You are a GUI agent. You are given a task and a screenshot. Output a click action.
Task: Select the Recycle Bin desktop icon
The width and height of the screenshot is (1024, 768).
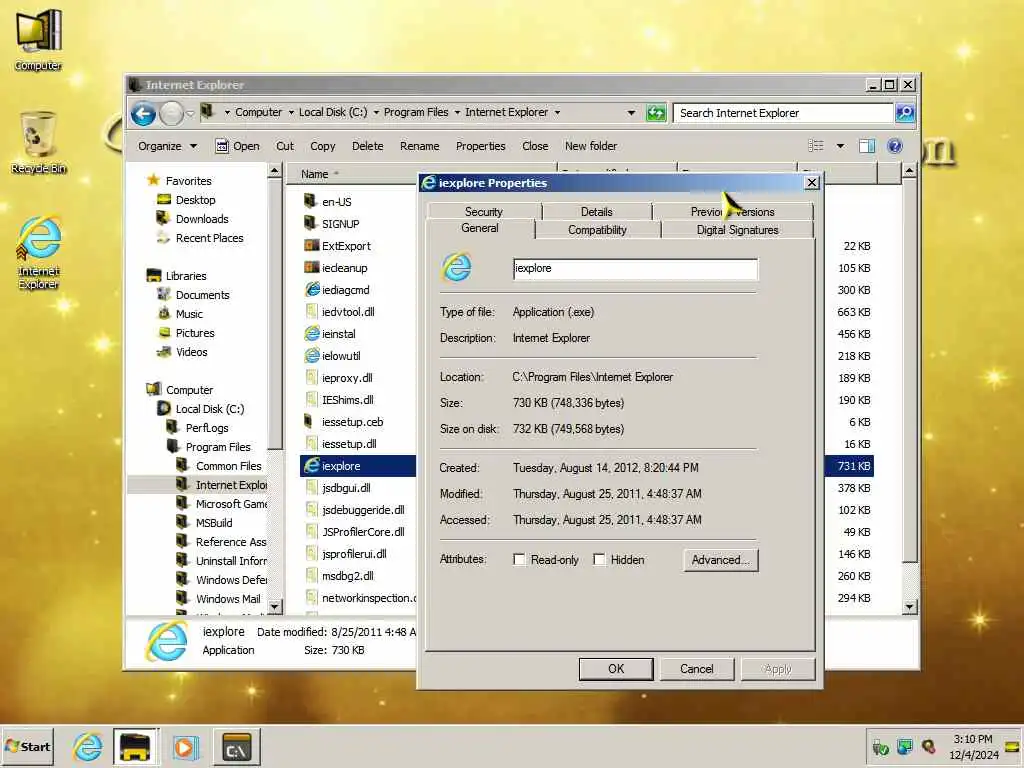pos(39,142)
